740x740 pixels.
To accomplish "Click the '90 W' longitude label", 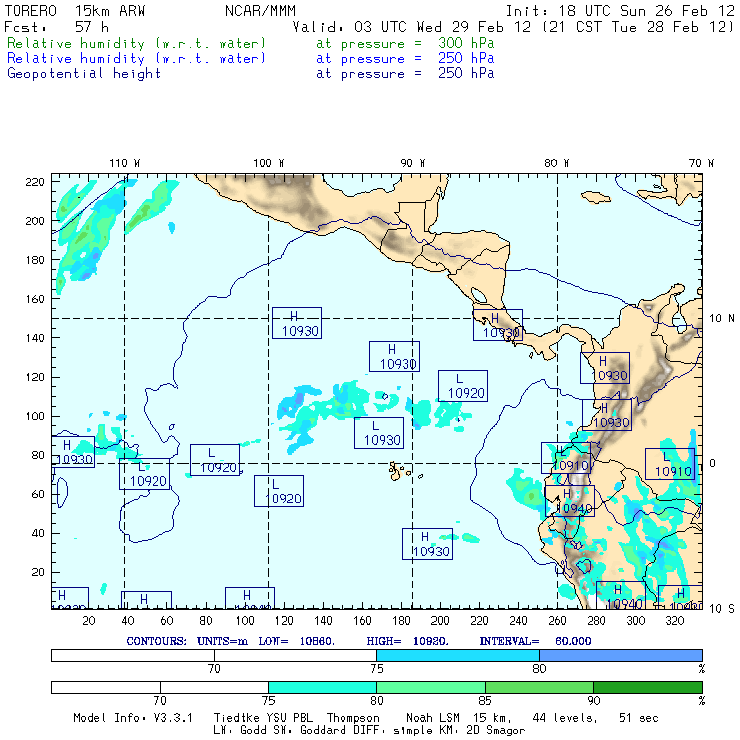I will (413, 163).
